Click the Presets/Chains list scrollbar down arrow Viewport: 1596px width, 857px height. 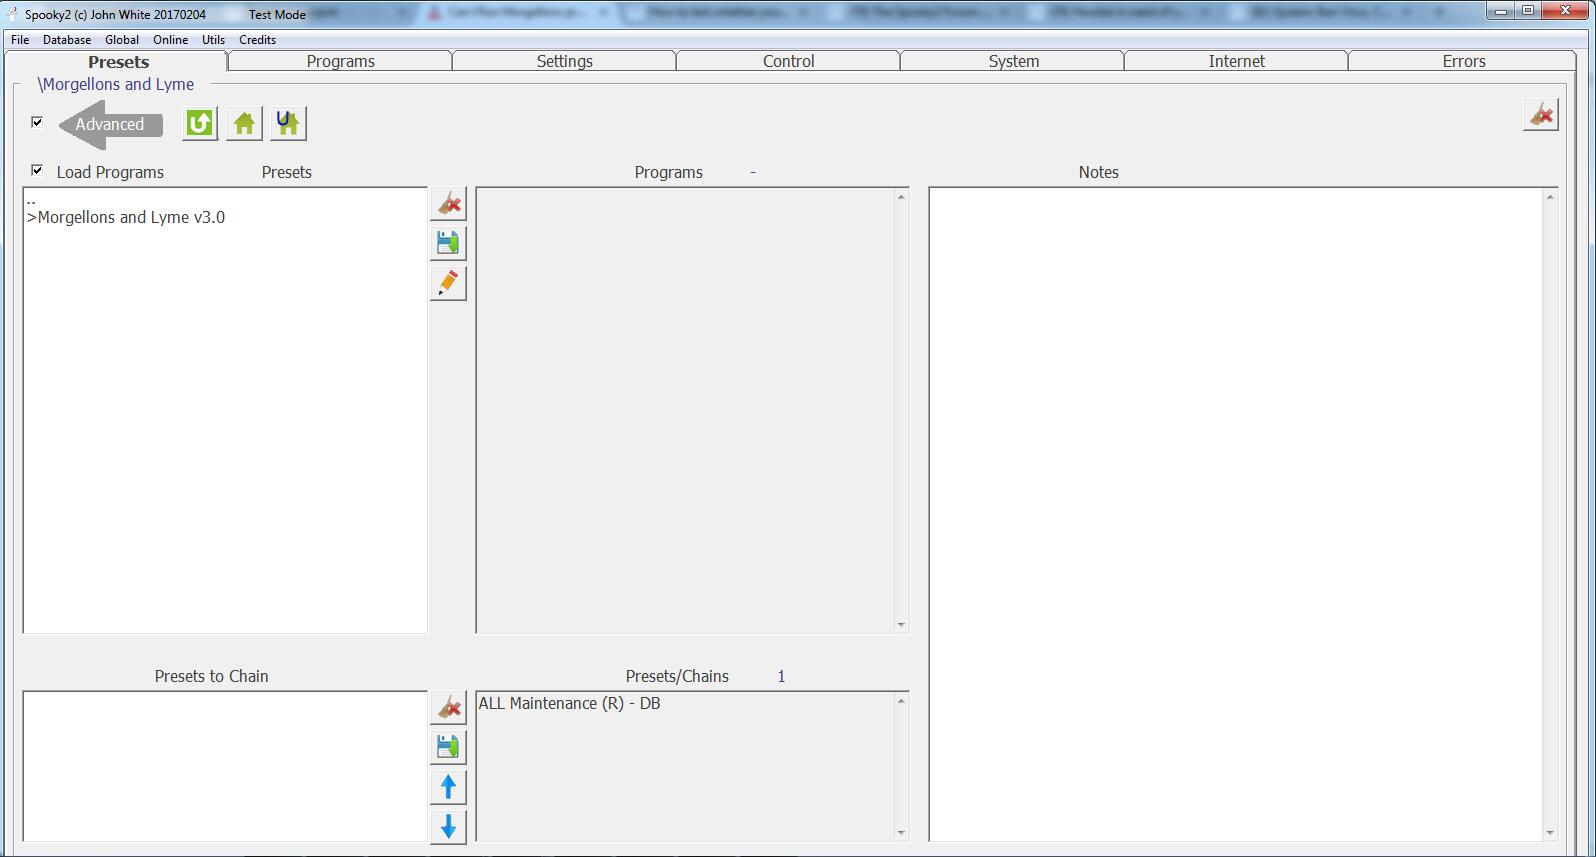tap(901, 833)
